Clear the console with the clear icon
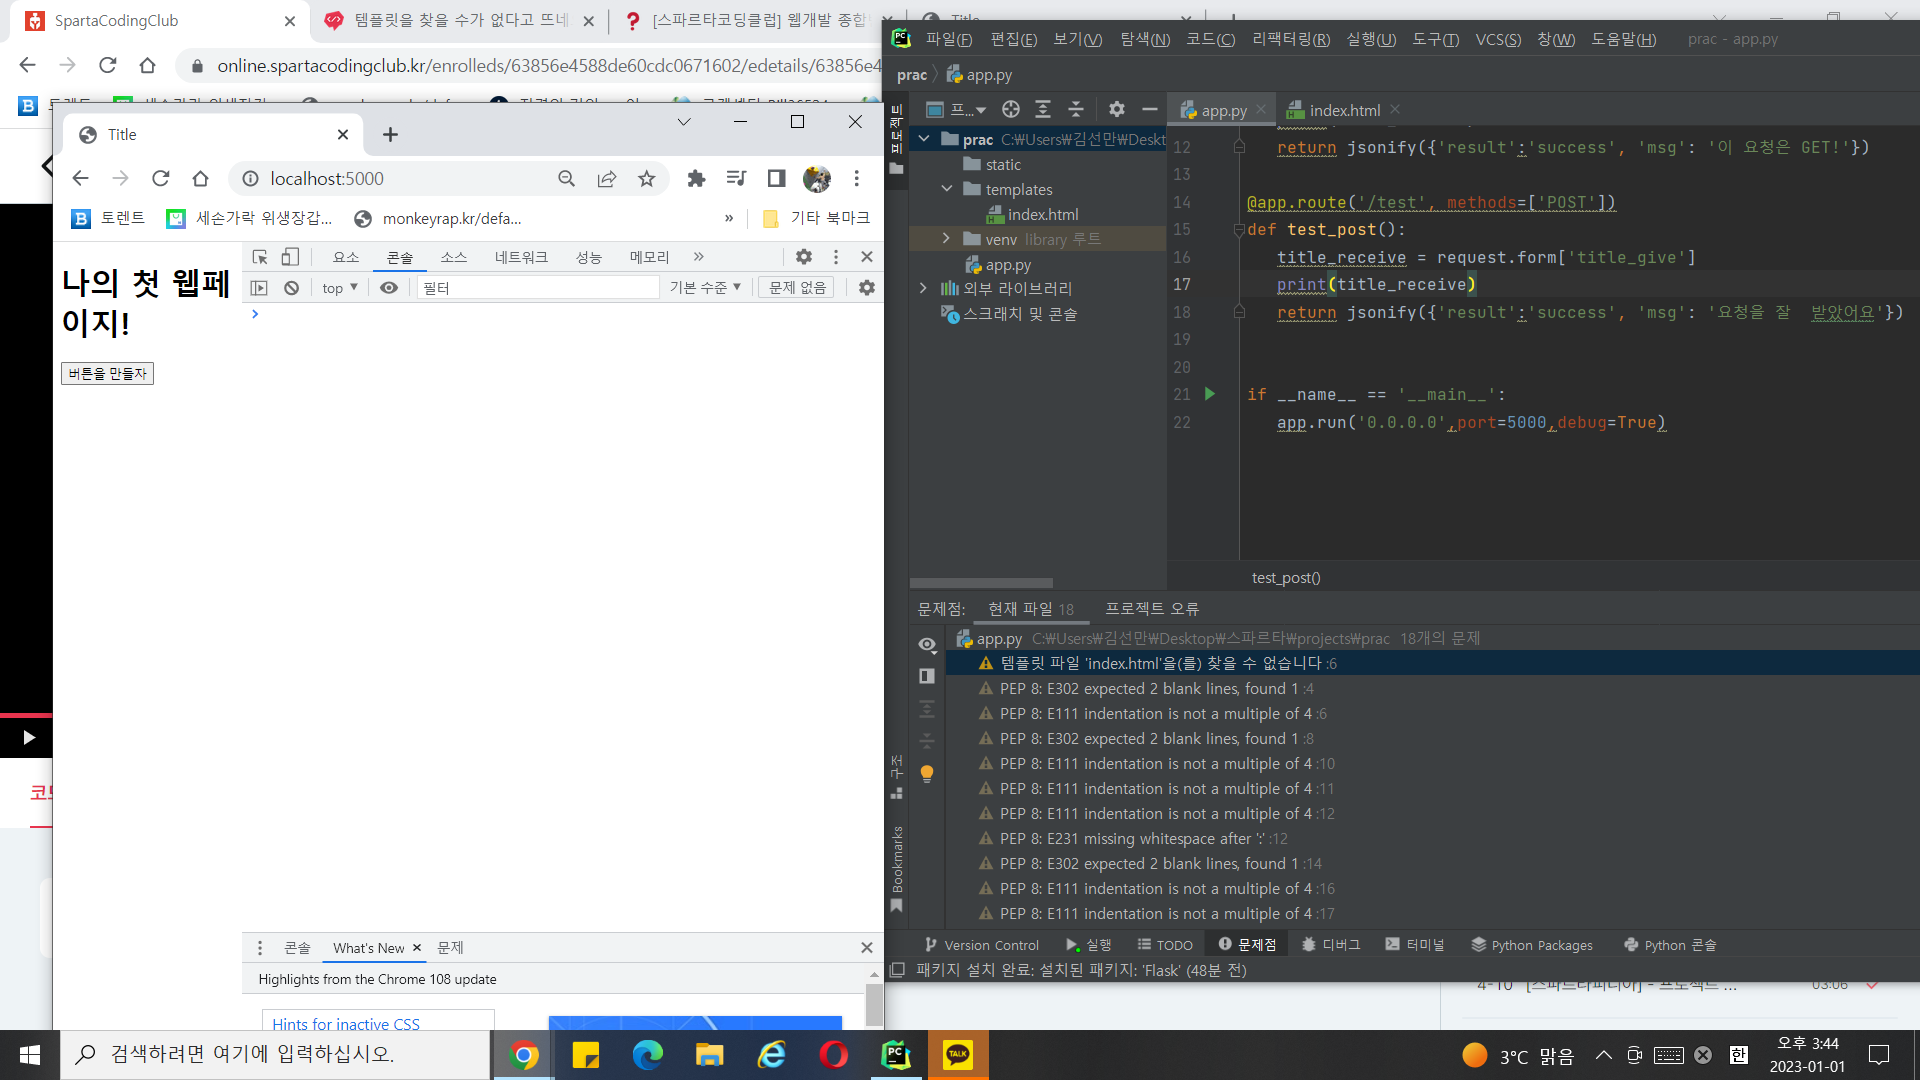1920x1080 pixels. point(291,288)
